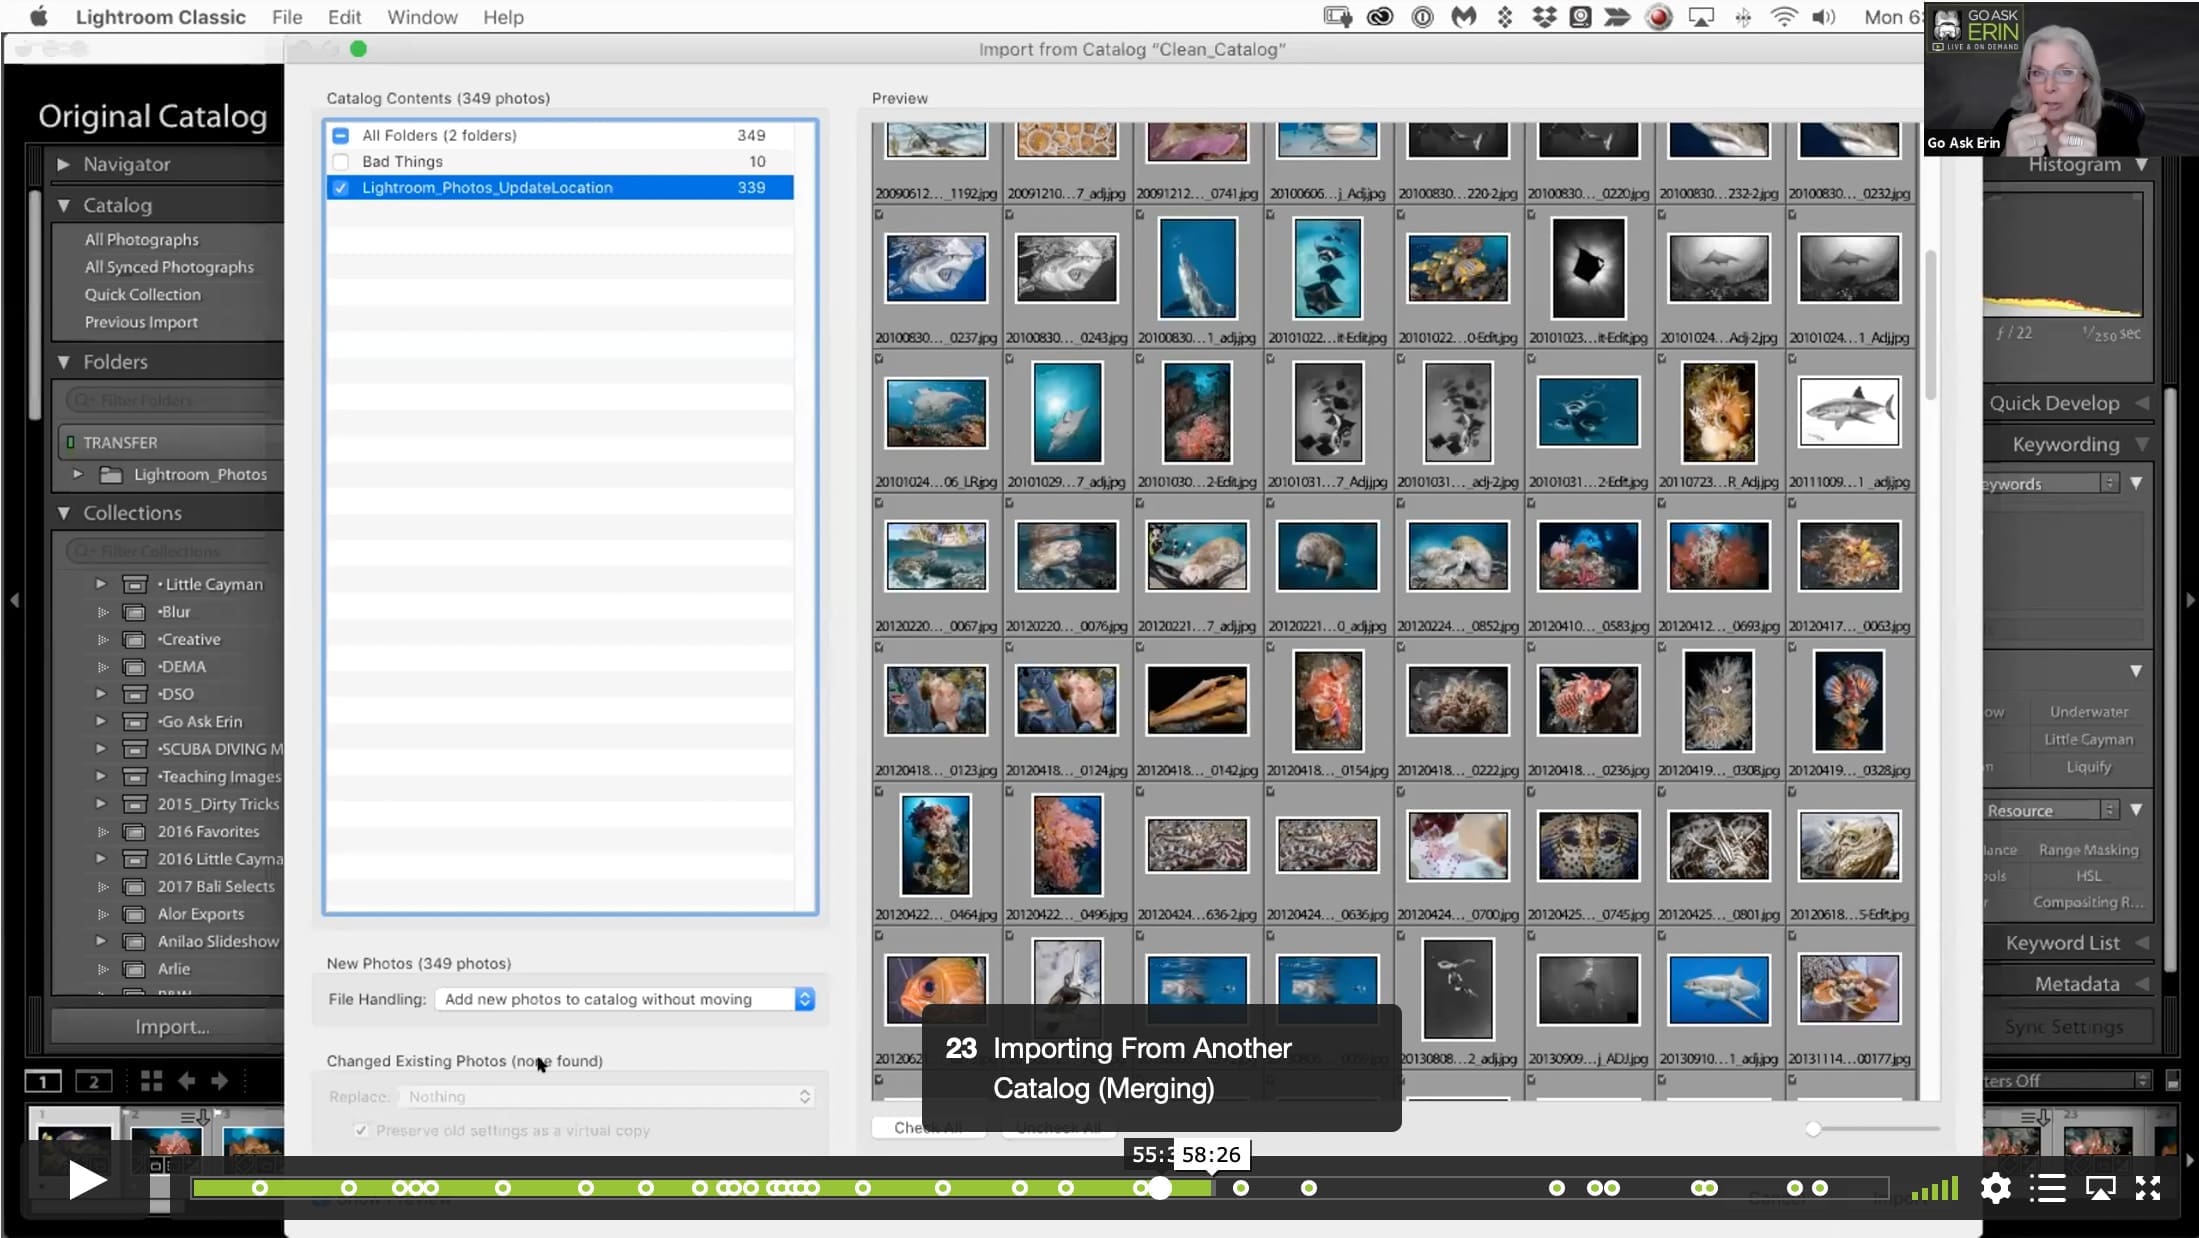
Task: Click the collection set icon beside Go Ask Erin
Action: click(x=135, y=721)
